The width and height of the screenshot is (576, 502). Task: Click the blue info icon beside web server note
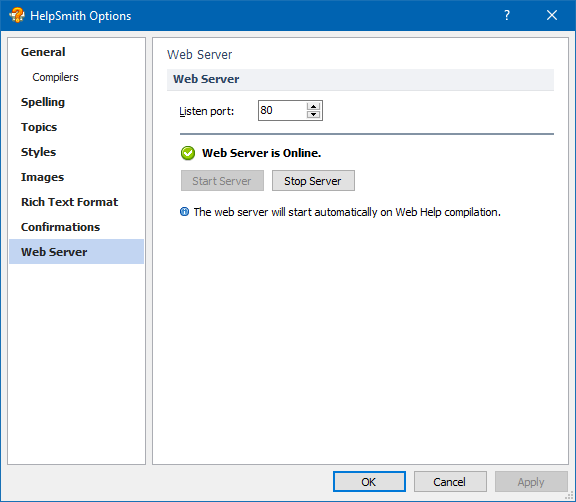pyautogui.click(x=184, y=212)
